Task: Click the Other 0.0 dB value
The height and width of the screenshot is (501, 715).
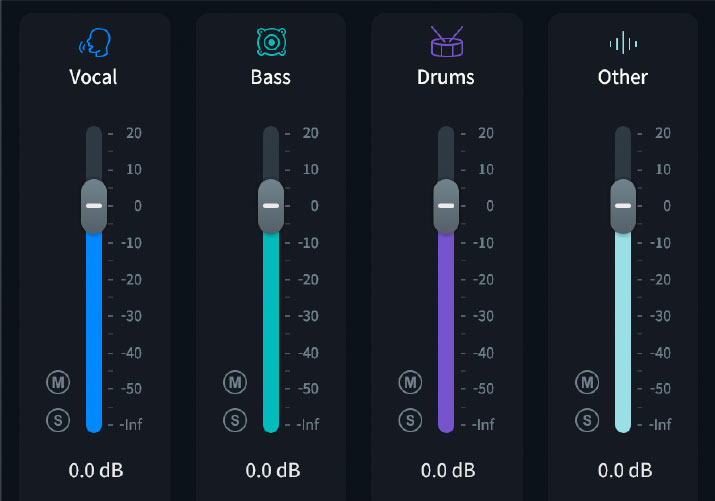Action: [625, 469]
